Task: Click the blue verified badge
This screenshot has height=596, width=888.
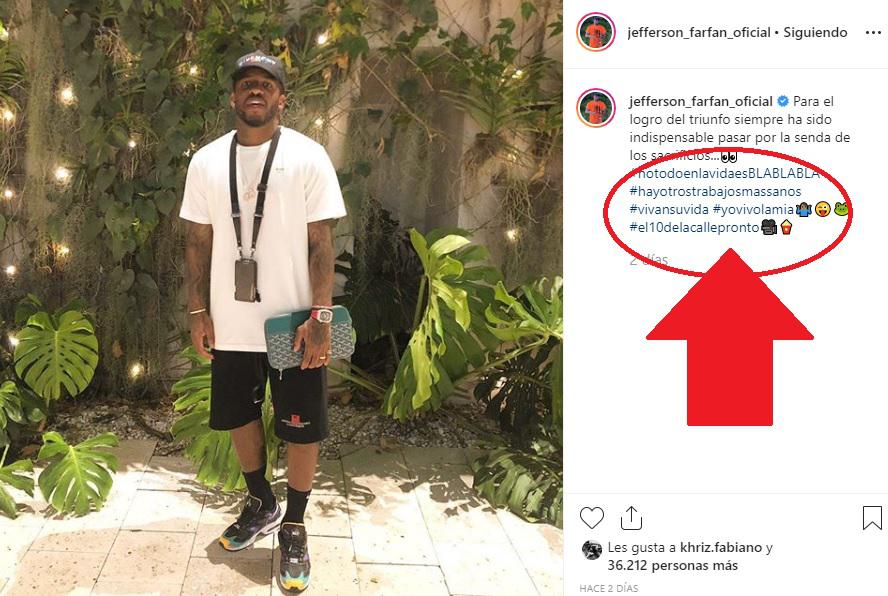Action: click(783, 101)
